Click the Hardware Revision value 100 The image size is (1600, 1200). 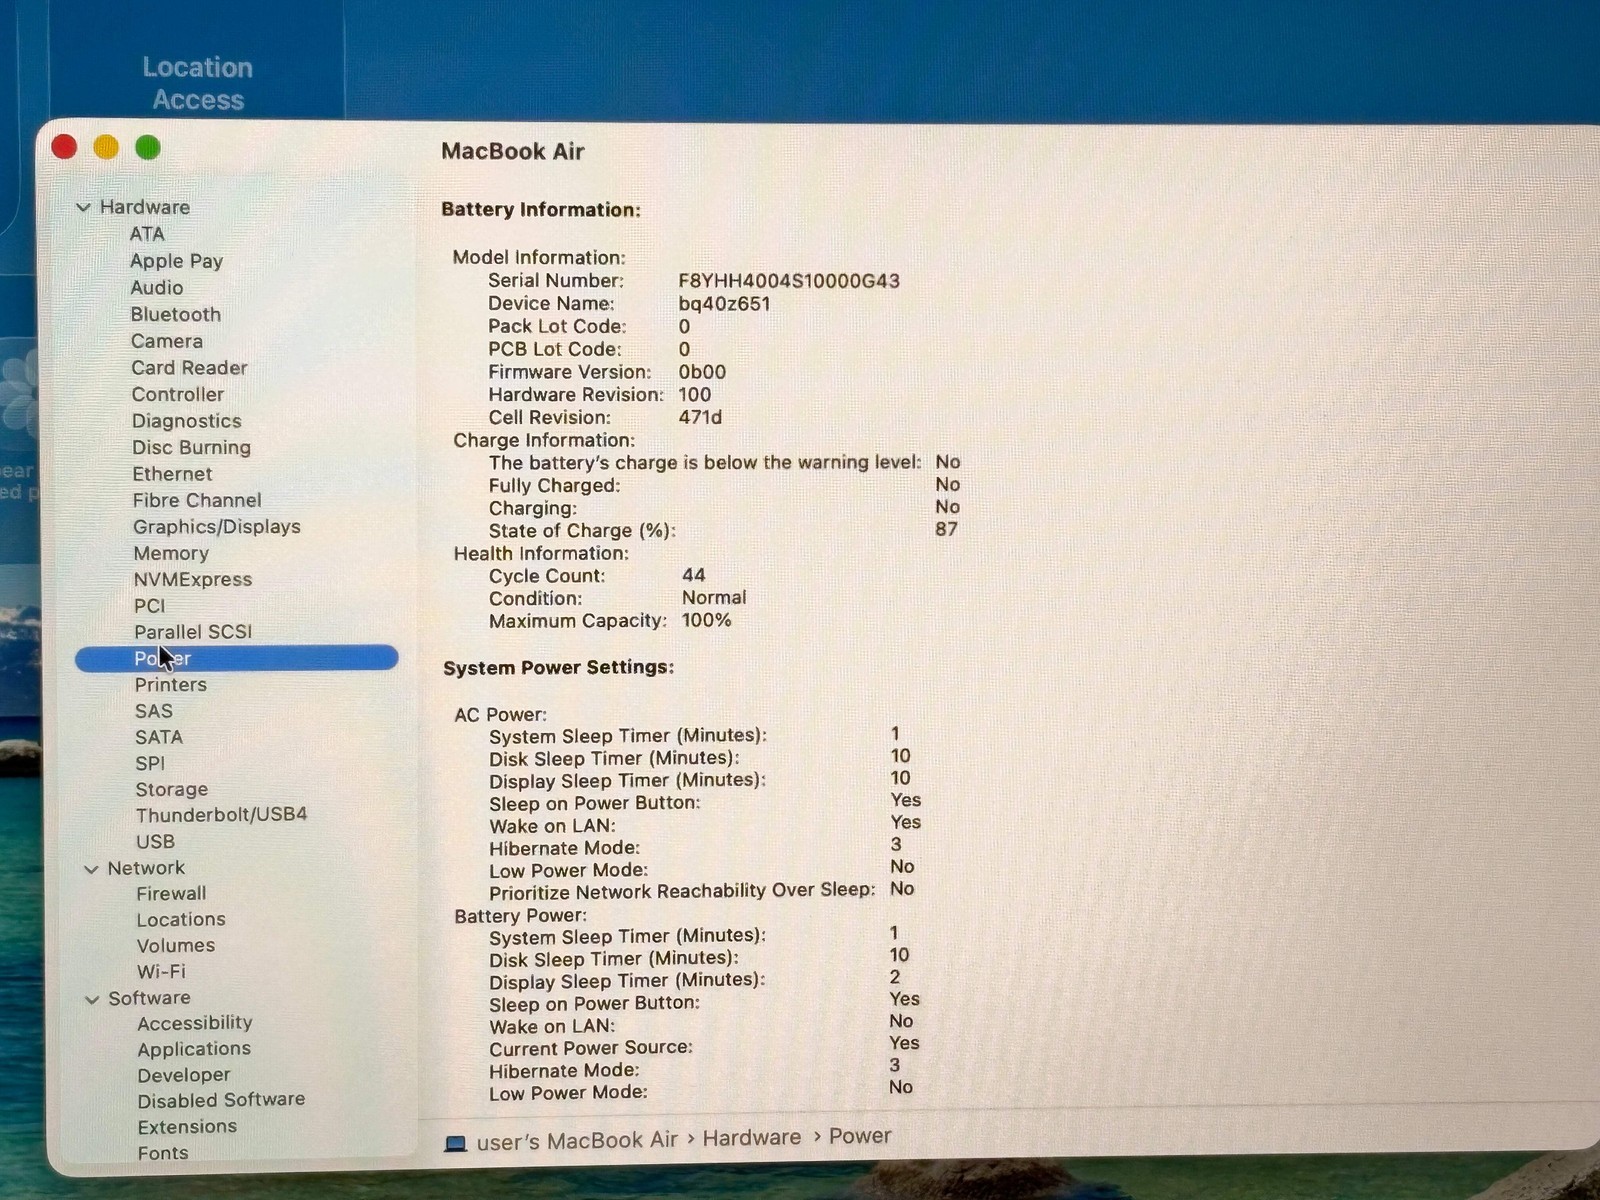pos(695,394)
